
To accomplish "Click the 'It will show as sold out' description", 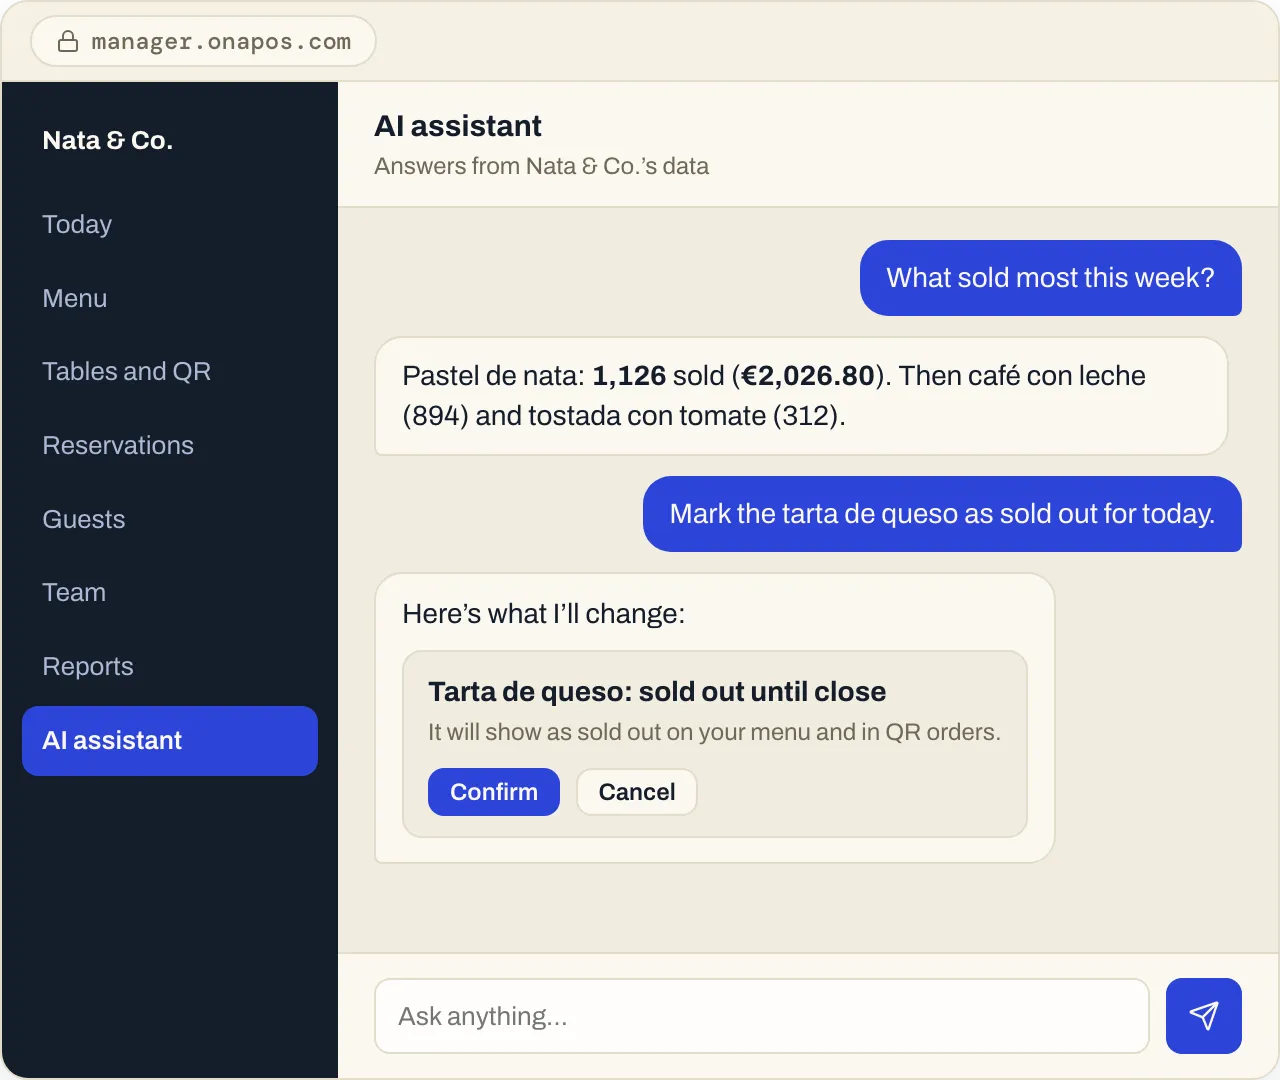I will click(x=714, y=732).
